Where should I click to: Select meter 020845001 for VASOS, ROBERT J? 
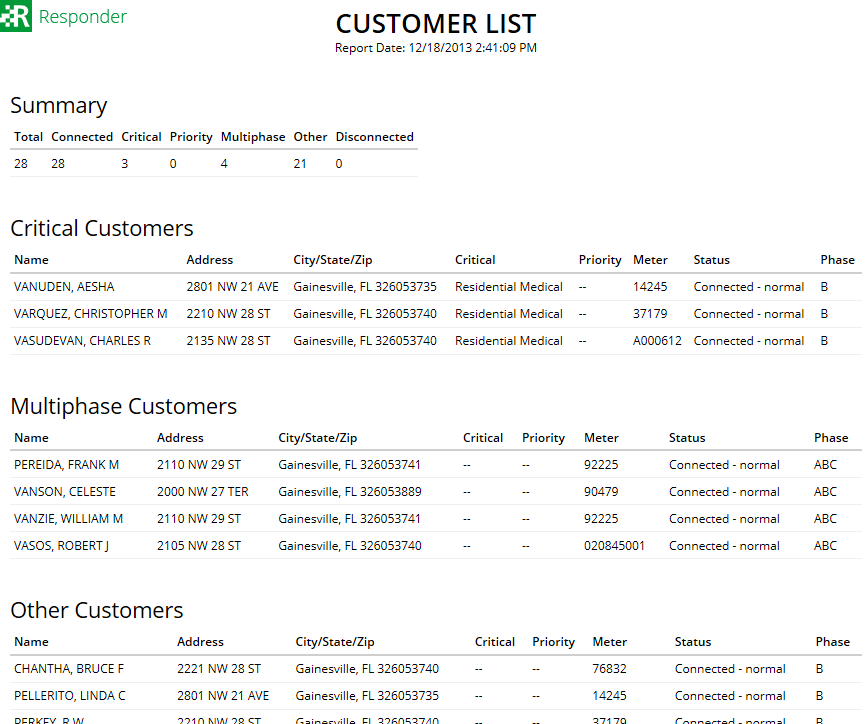coord(614,546)
